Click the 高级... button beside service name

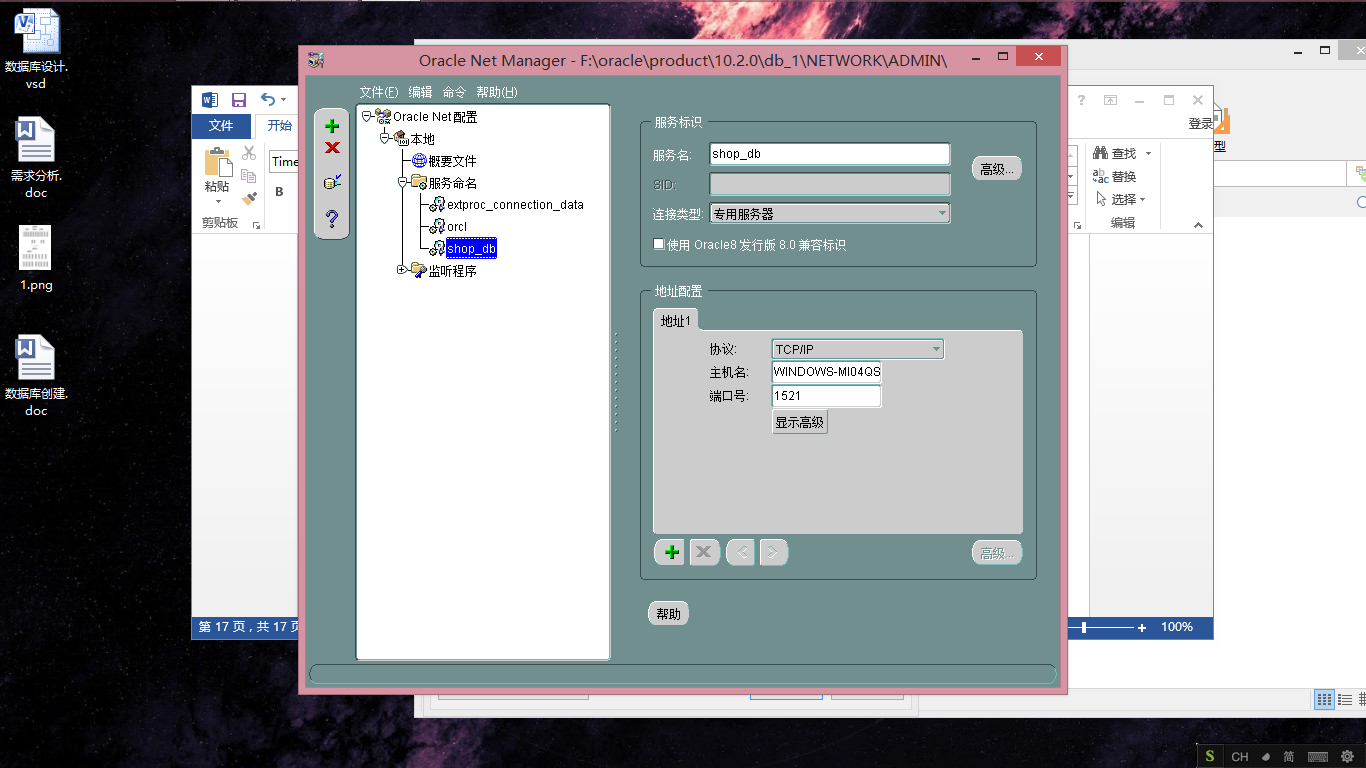pyautogui.click(x=997, y=169)
